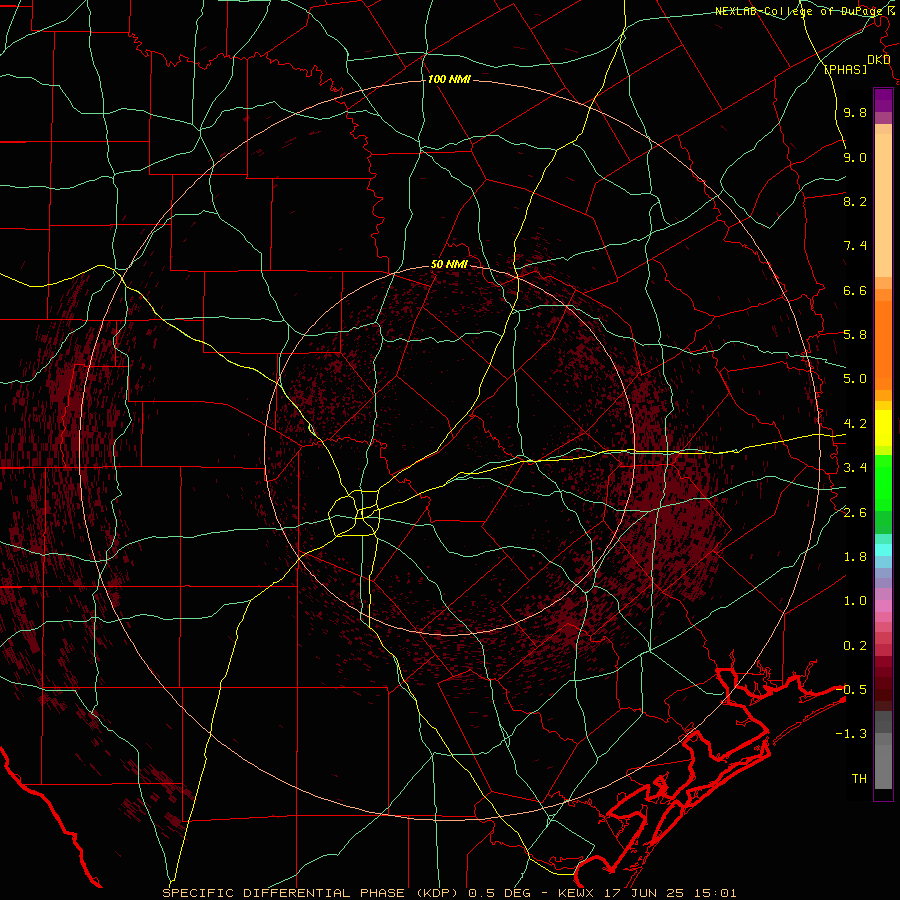Click the TH threshold label on the scale
Image resolution: width=900 pixels, height=900 pixels.
(859, 779)
